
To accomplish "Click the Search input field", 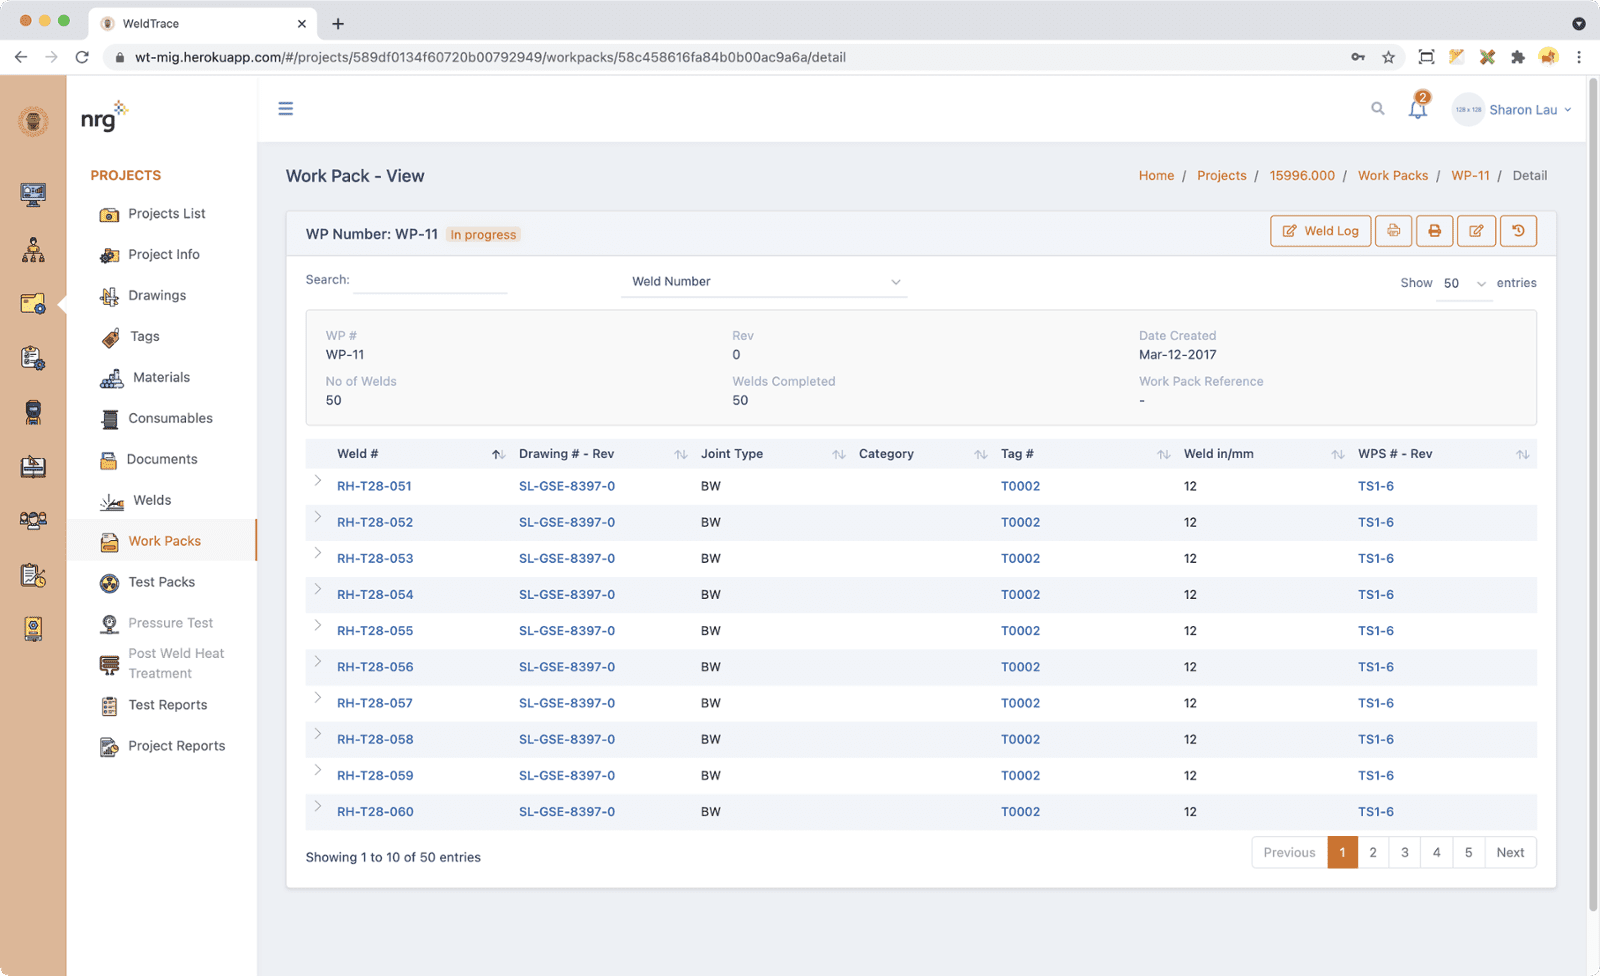I will click(430, 282).
